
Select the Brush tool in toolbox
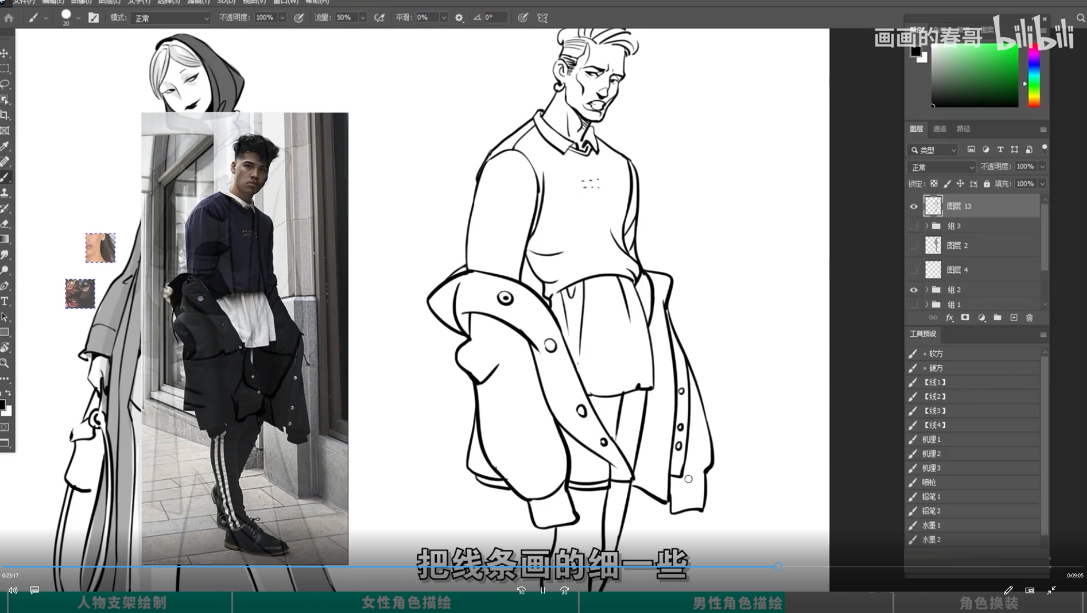click(x=5, y=178)
